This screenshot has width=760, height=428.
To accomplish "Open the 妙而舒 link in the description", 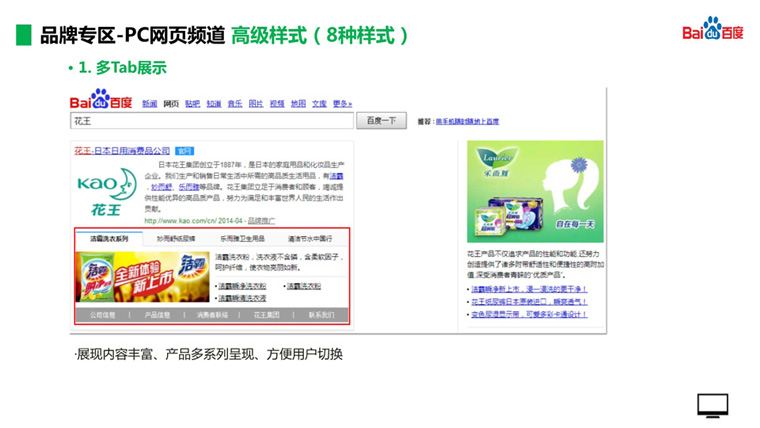I will (161, 187).
